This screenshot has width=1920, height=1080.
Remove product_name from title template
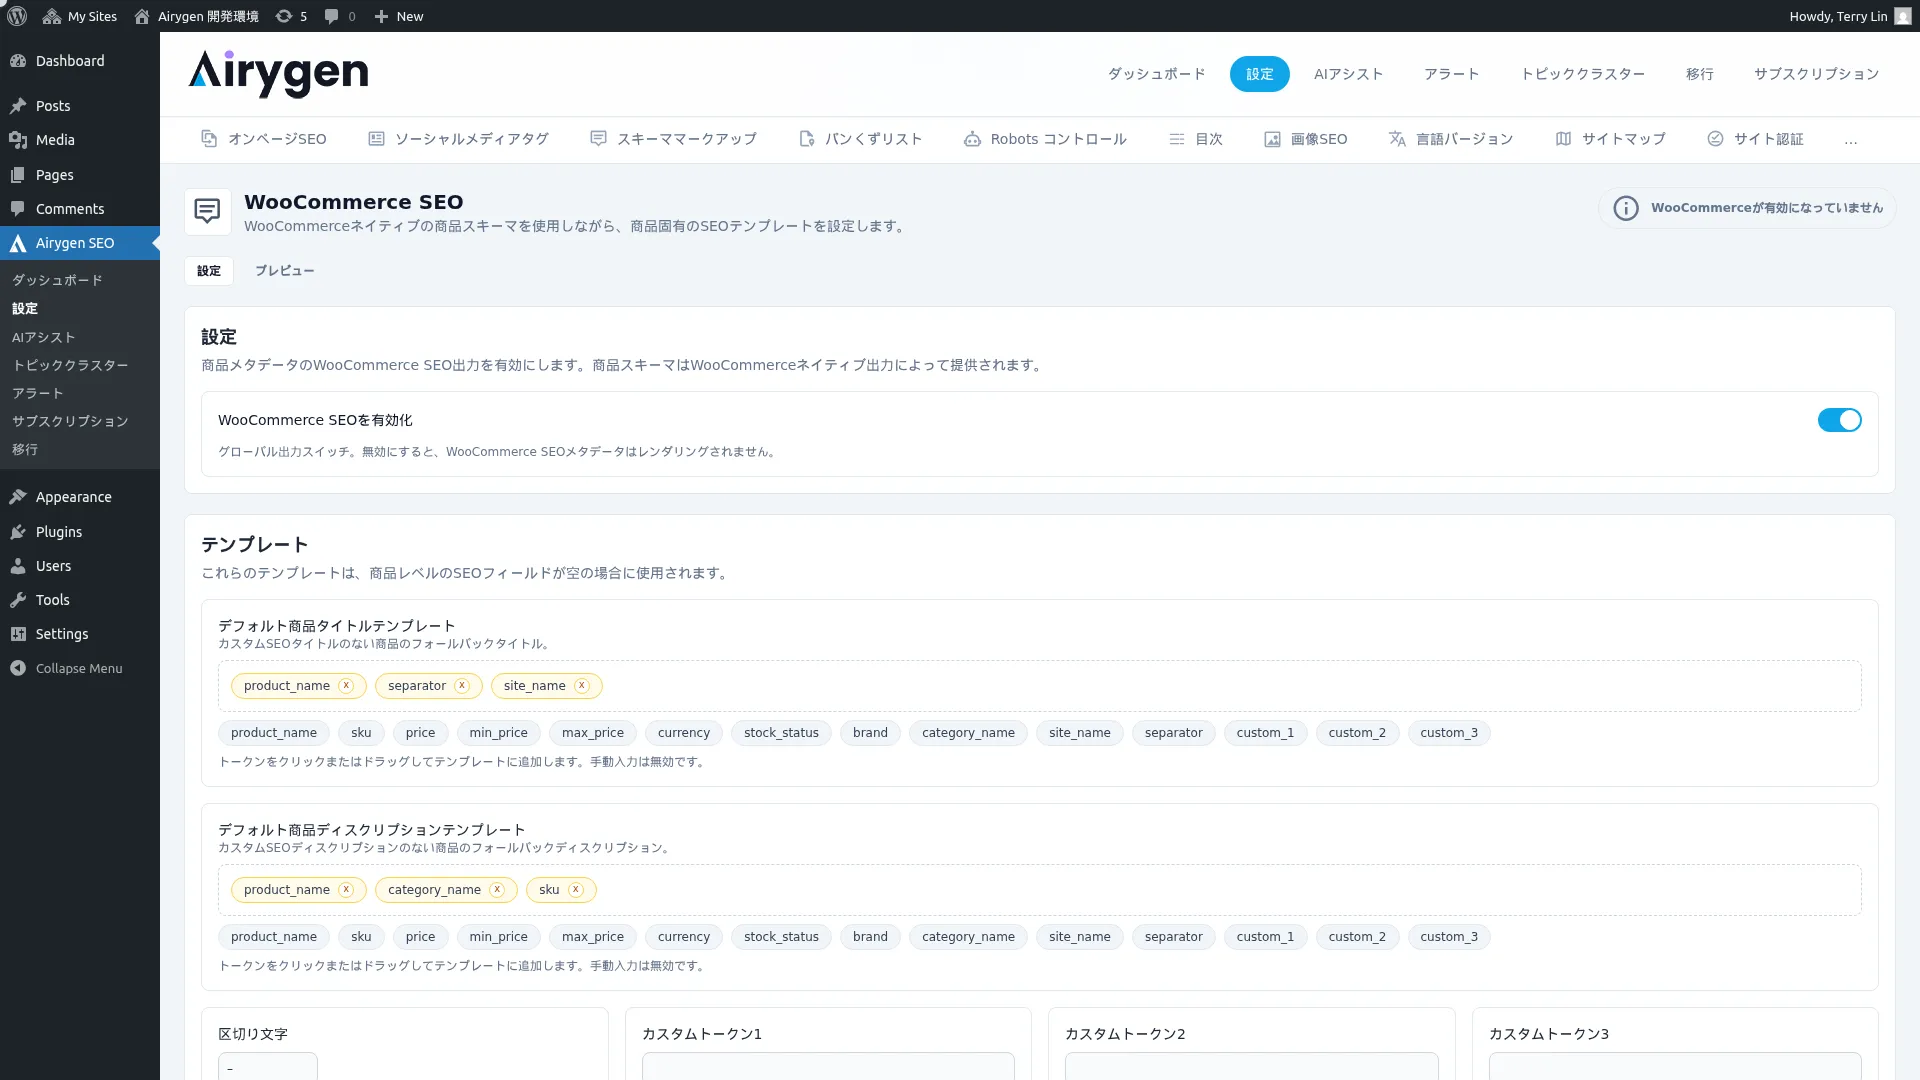pos(346,686)
